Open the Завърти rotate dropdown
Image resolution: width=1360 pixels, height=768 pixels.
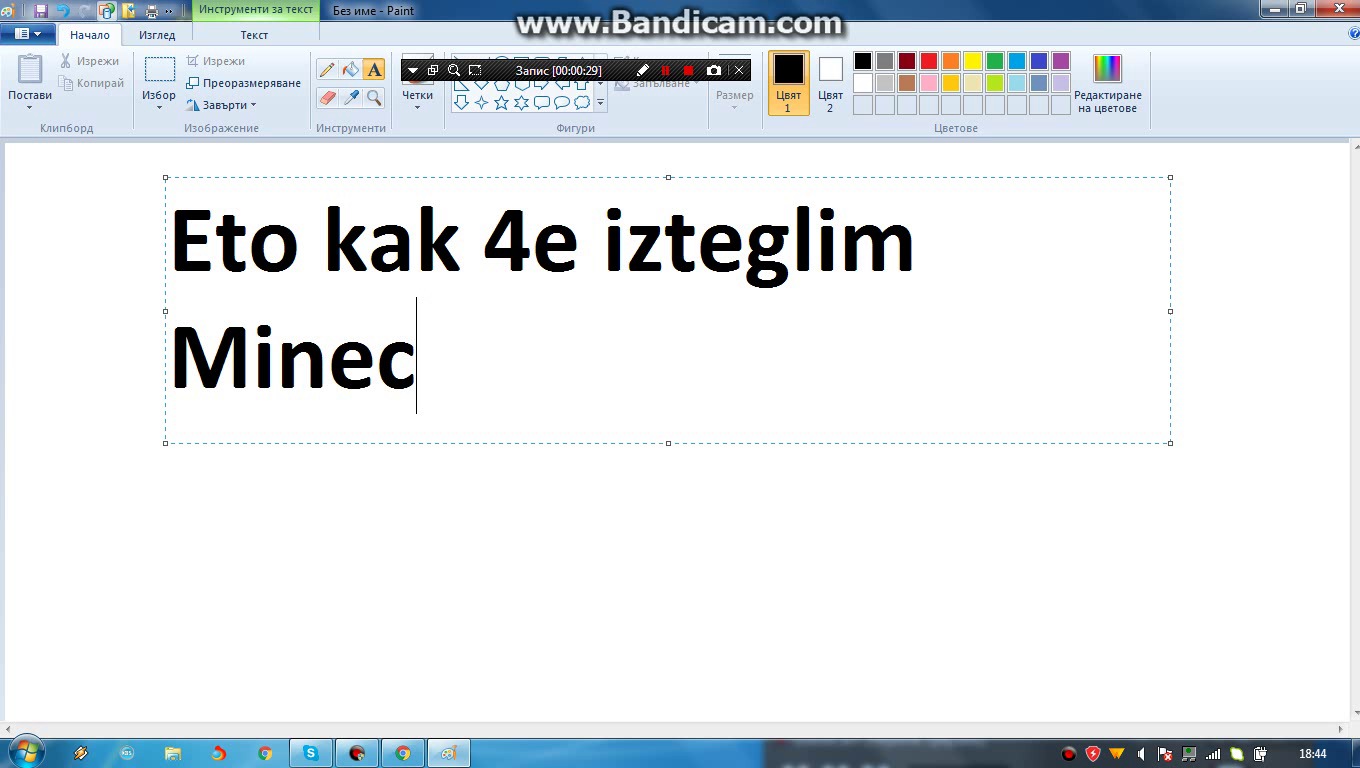222,105
